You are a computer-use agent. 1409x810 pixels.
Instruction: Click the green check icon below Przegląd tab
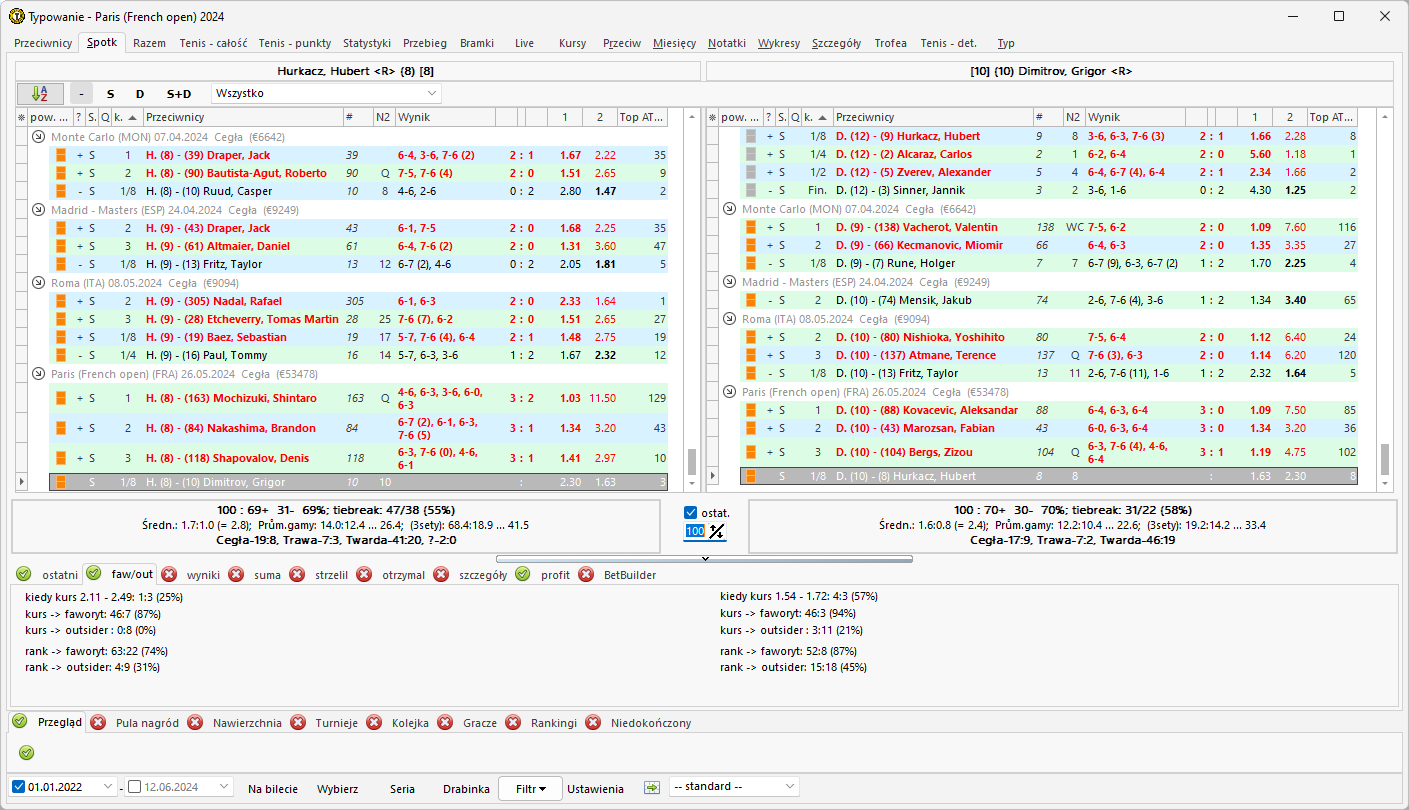tap(26, 752)
